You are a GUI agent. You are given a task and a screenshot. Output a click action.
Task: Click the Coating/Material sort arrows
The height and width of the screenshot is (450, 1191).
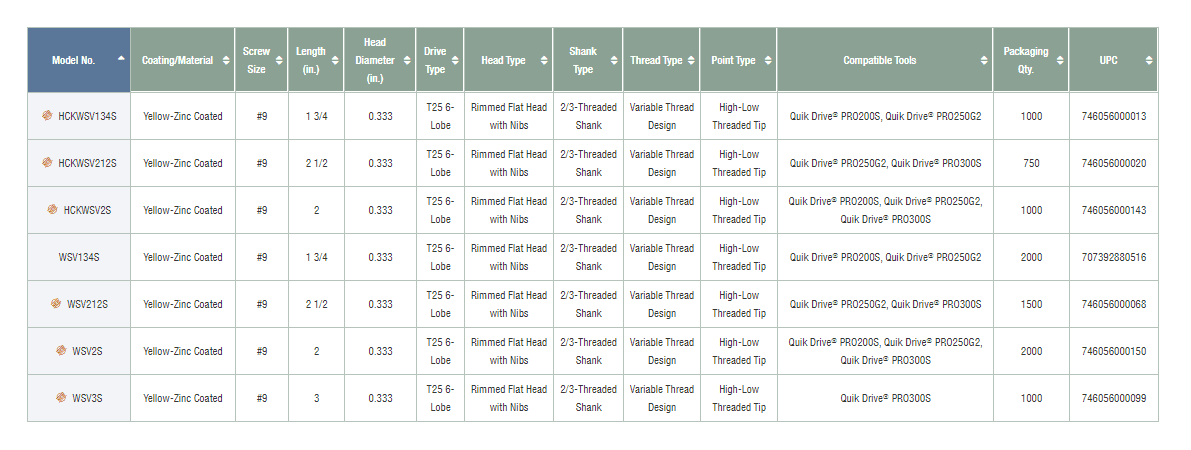click(x=225, y=60)
